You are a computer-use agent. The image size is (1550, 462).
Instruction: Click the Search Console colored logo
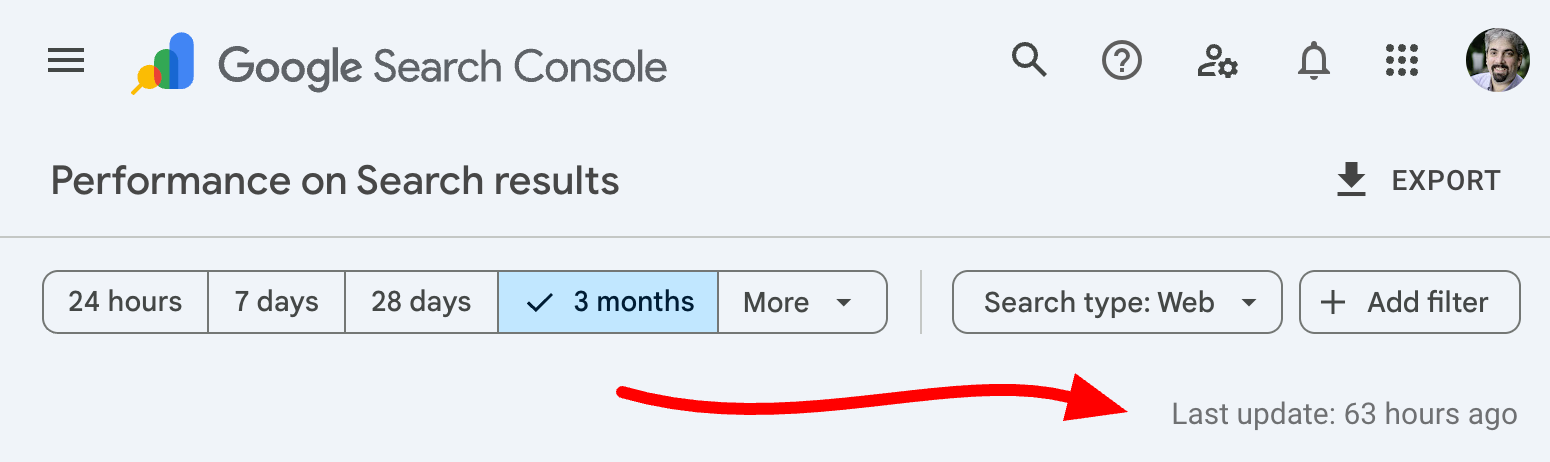click(163, 64)
